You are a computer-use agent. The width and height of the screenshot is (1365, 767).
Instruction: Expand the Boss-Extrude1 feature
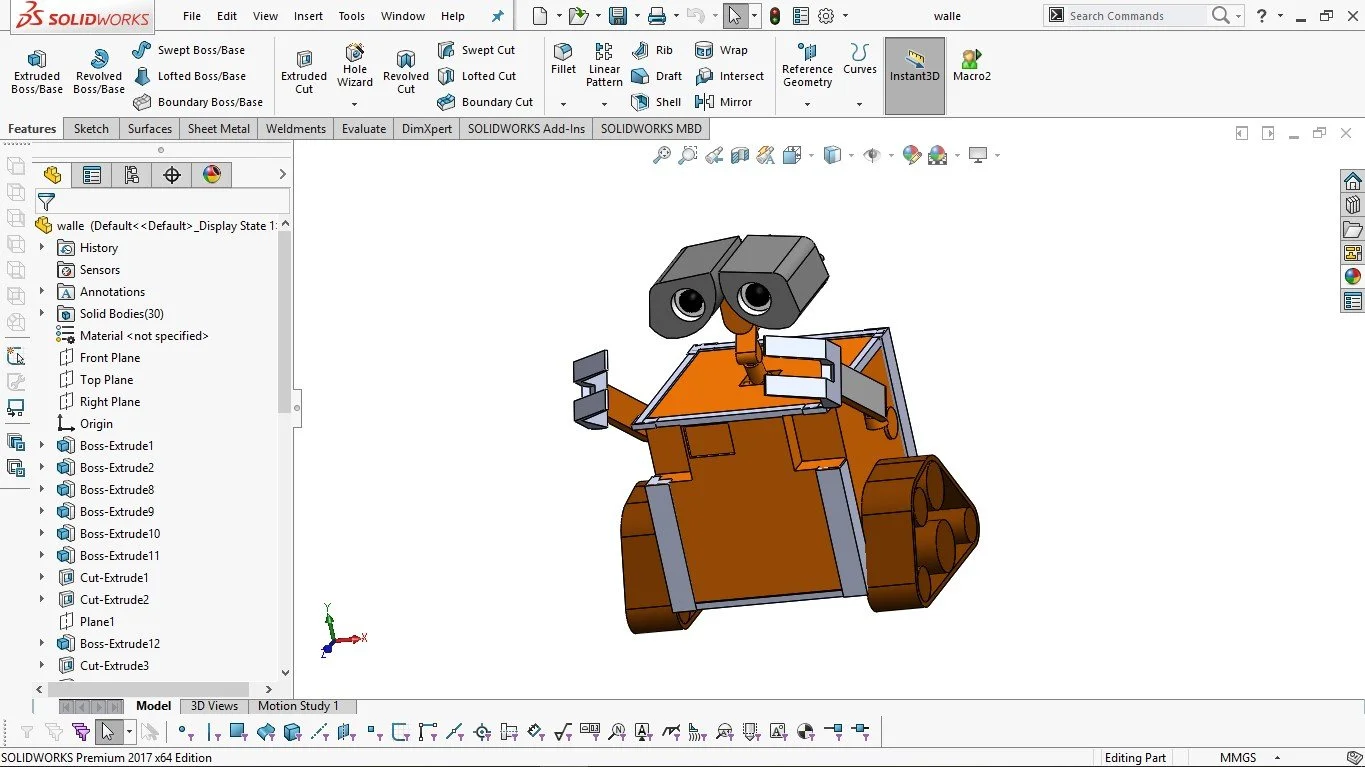coord(42,445)
